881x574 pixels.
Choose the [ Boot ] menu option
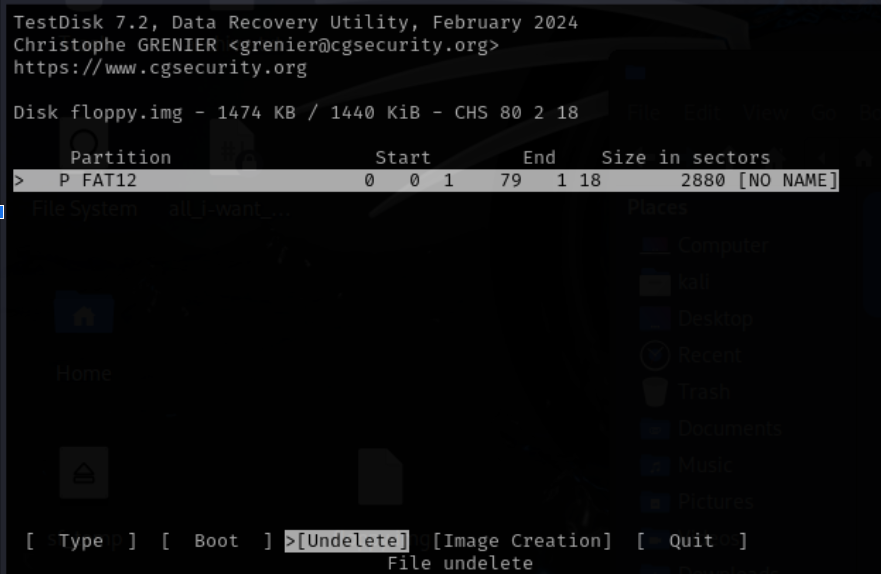tap(216, 540)
